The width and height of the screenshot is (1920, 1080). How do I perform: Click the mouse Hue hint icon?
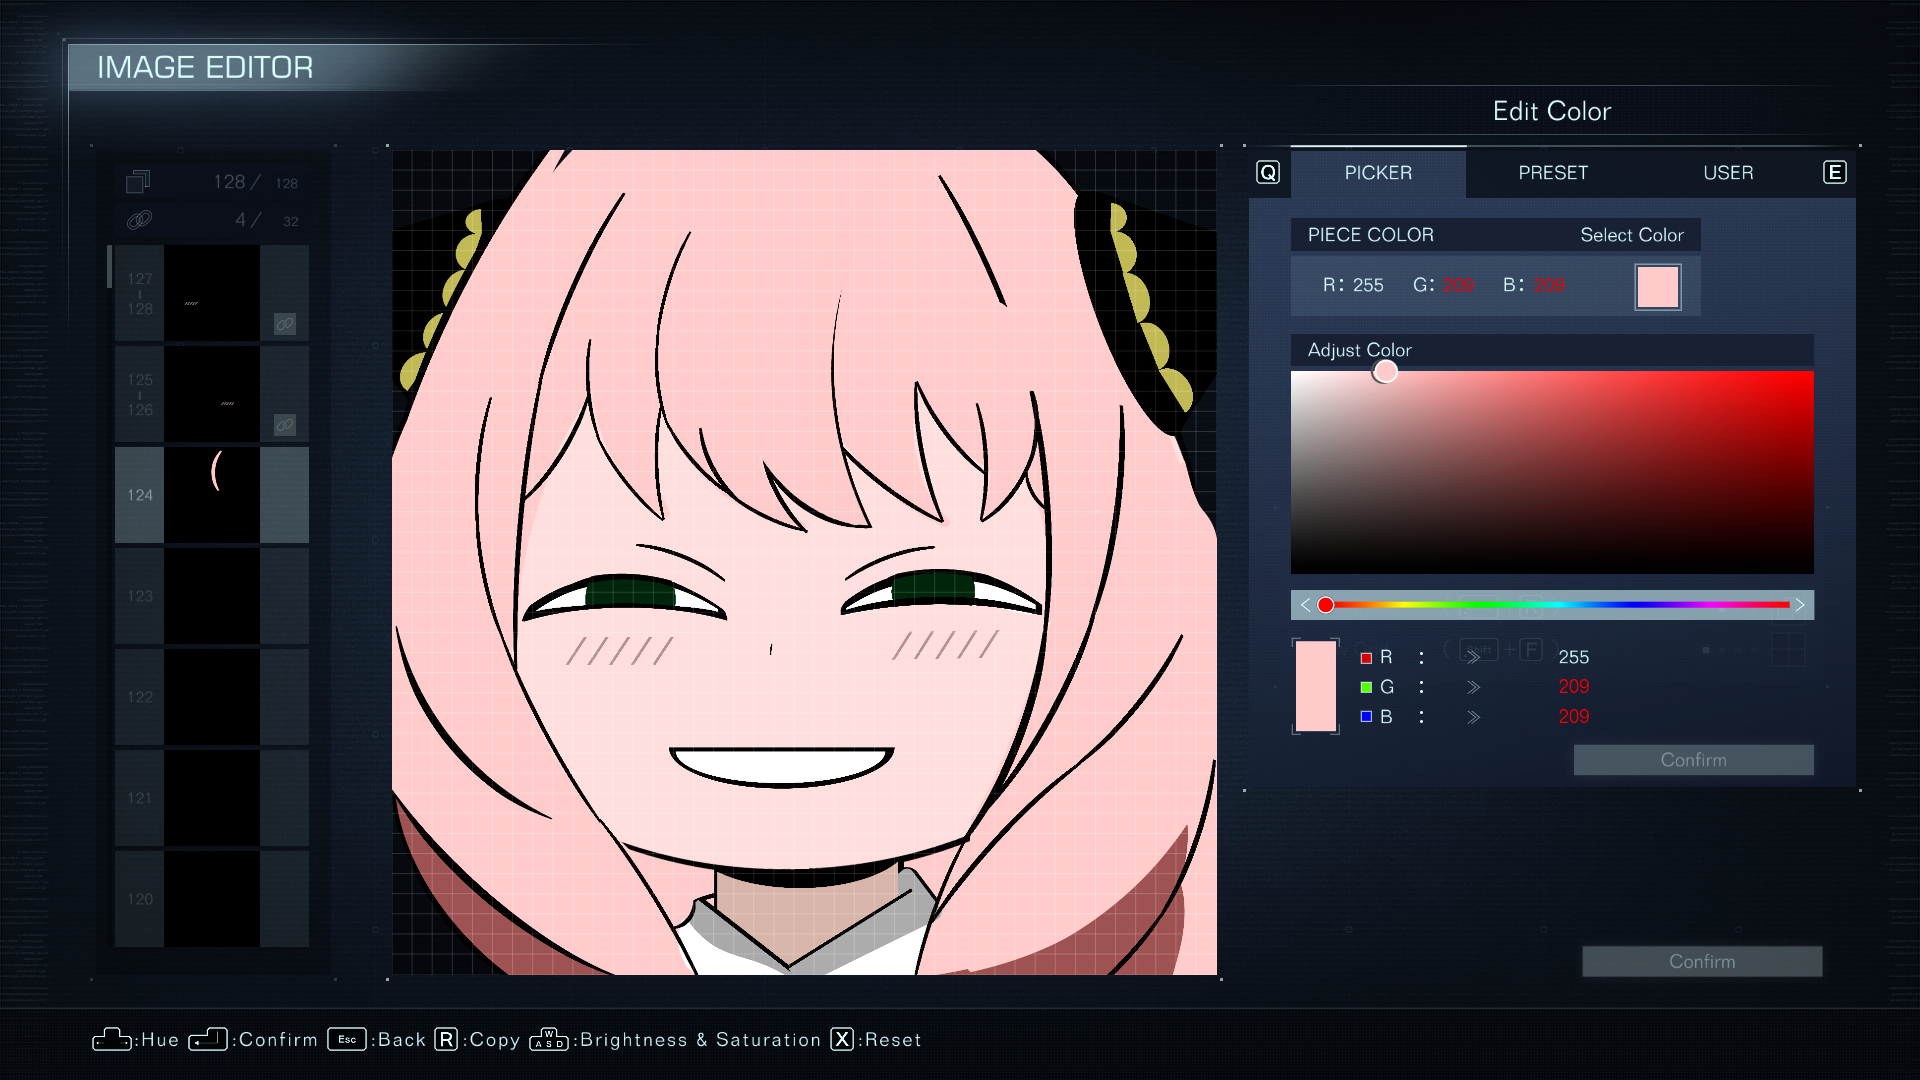click(112, 1040)
